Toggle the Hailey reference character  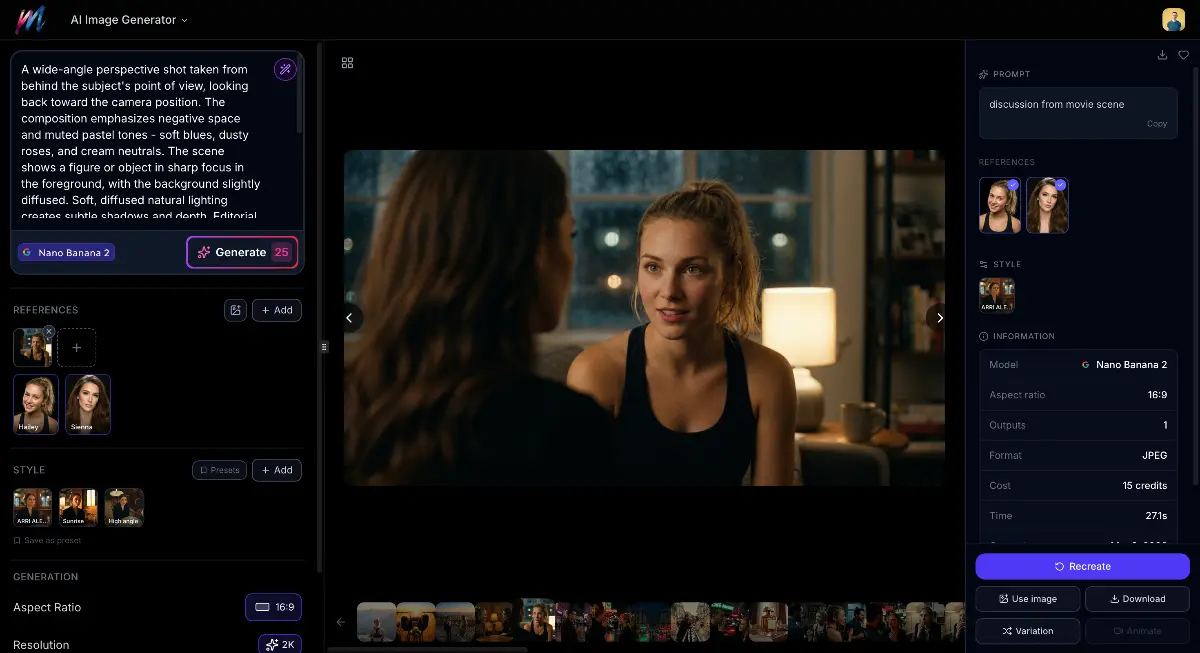[36, 403]
